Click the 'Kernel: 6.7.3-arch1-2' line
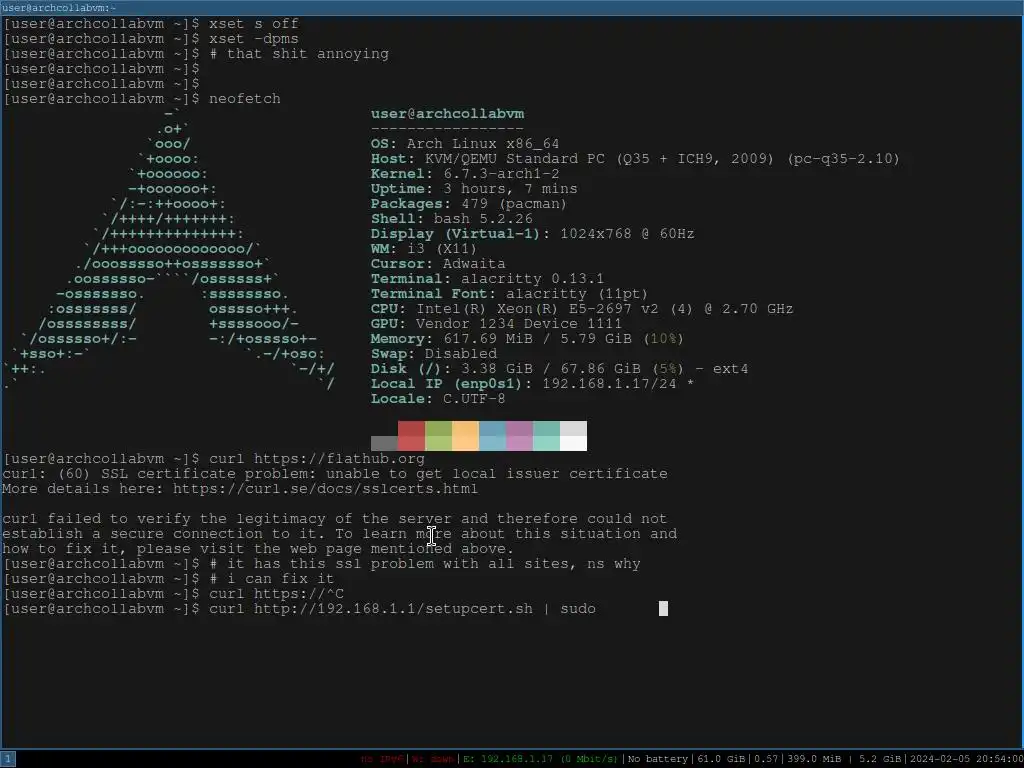 [x=465, y=174]
